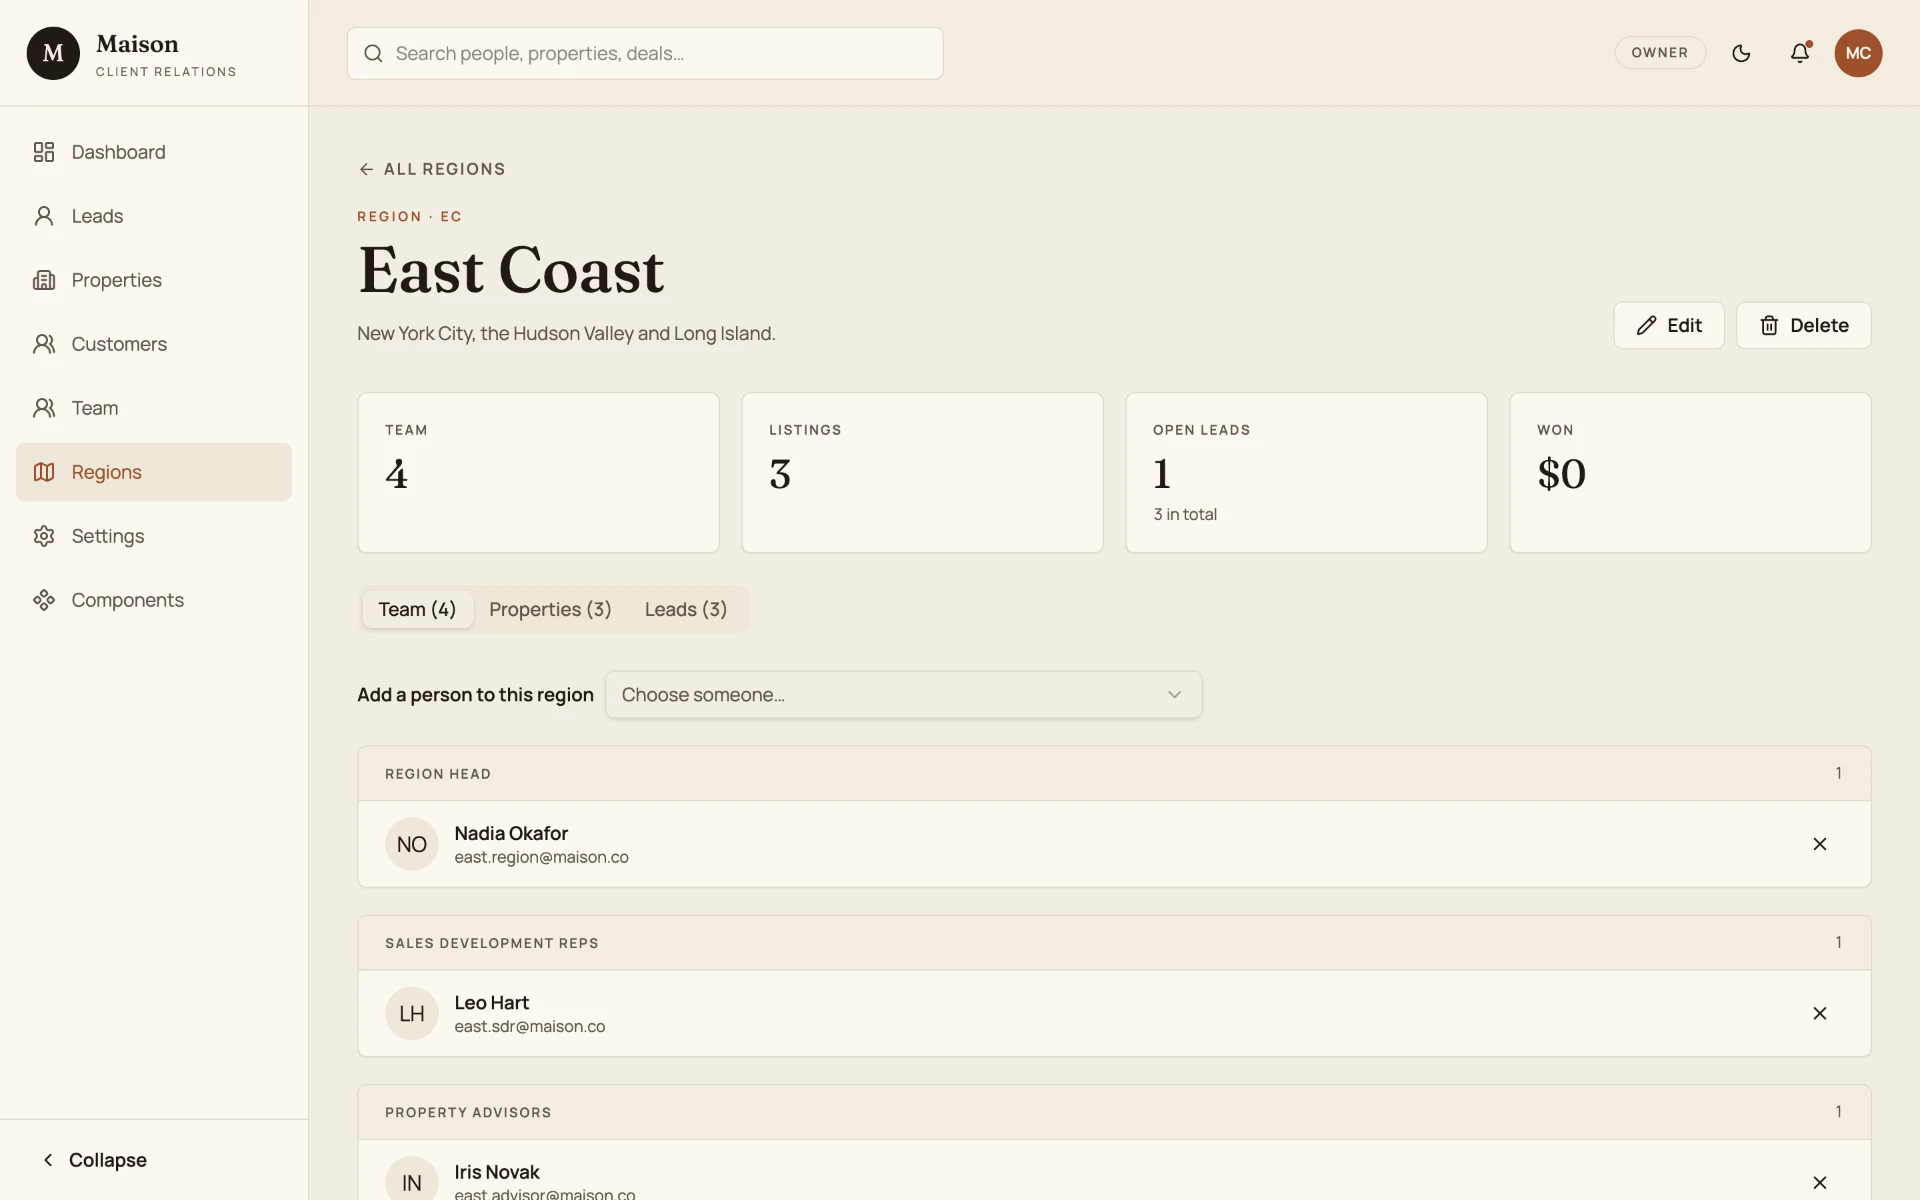Image resolution: width=1920 pixels, height=1200 pixels.
Task: Click the Won $0 stat card
Action: [x=1690, y=472]
